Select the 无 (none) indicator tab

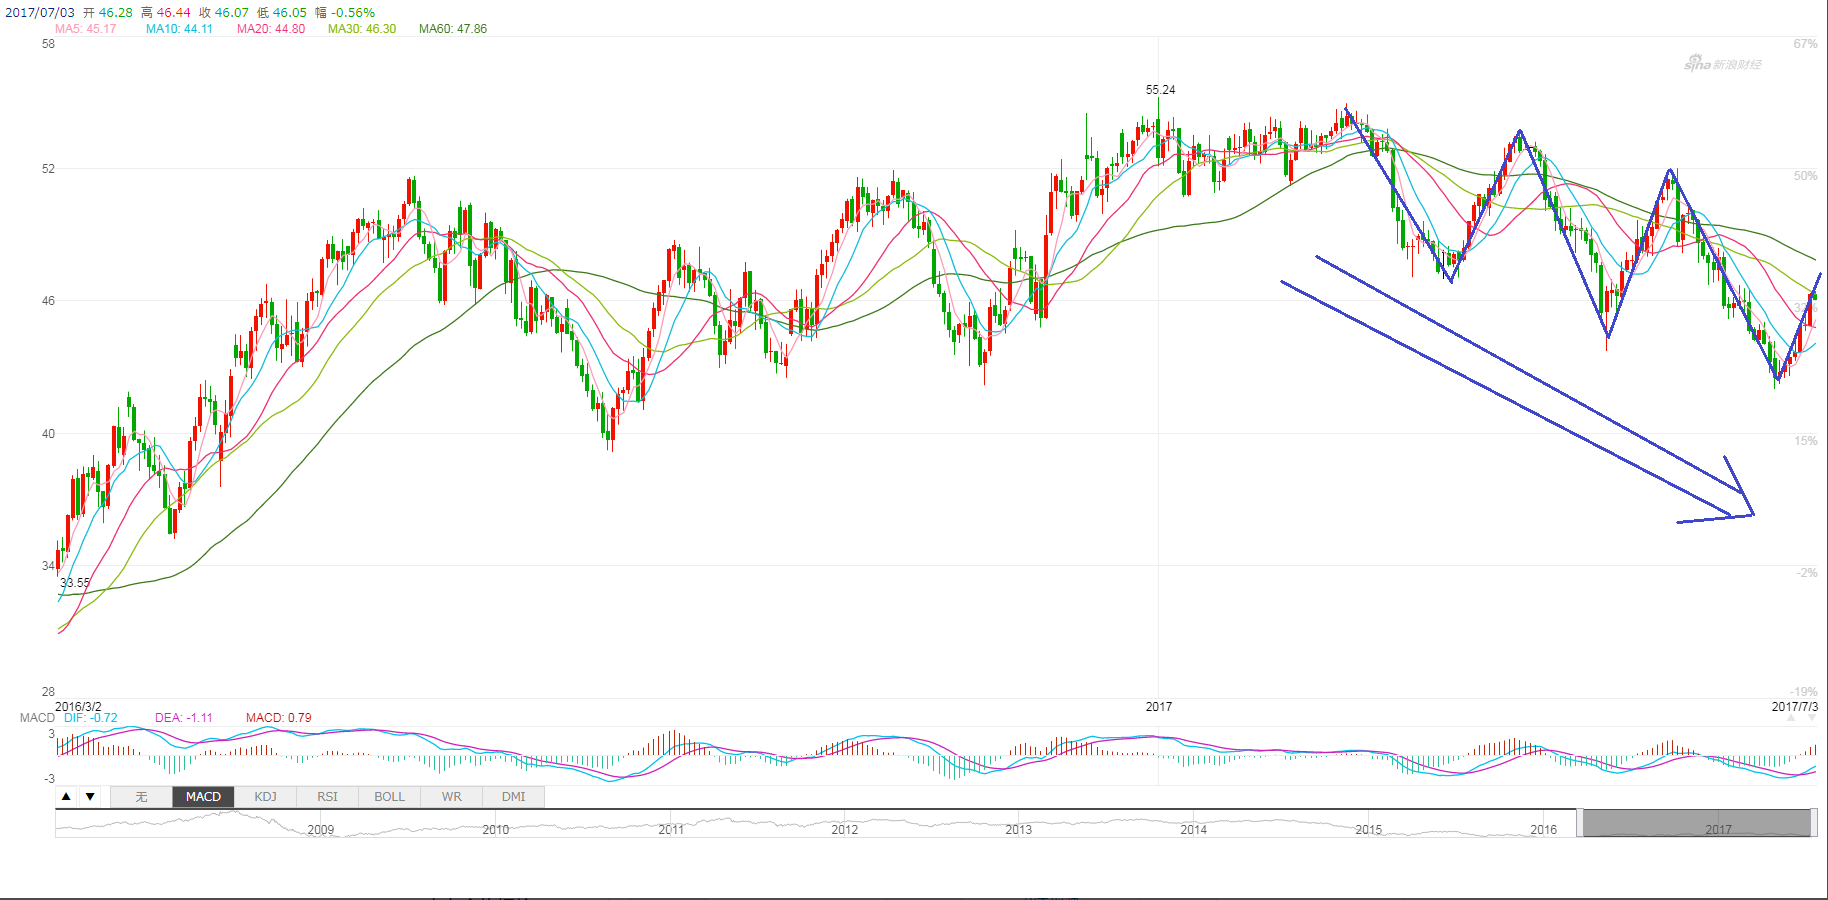tap(141, 797)
